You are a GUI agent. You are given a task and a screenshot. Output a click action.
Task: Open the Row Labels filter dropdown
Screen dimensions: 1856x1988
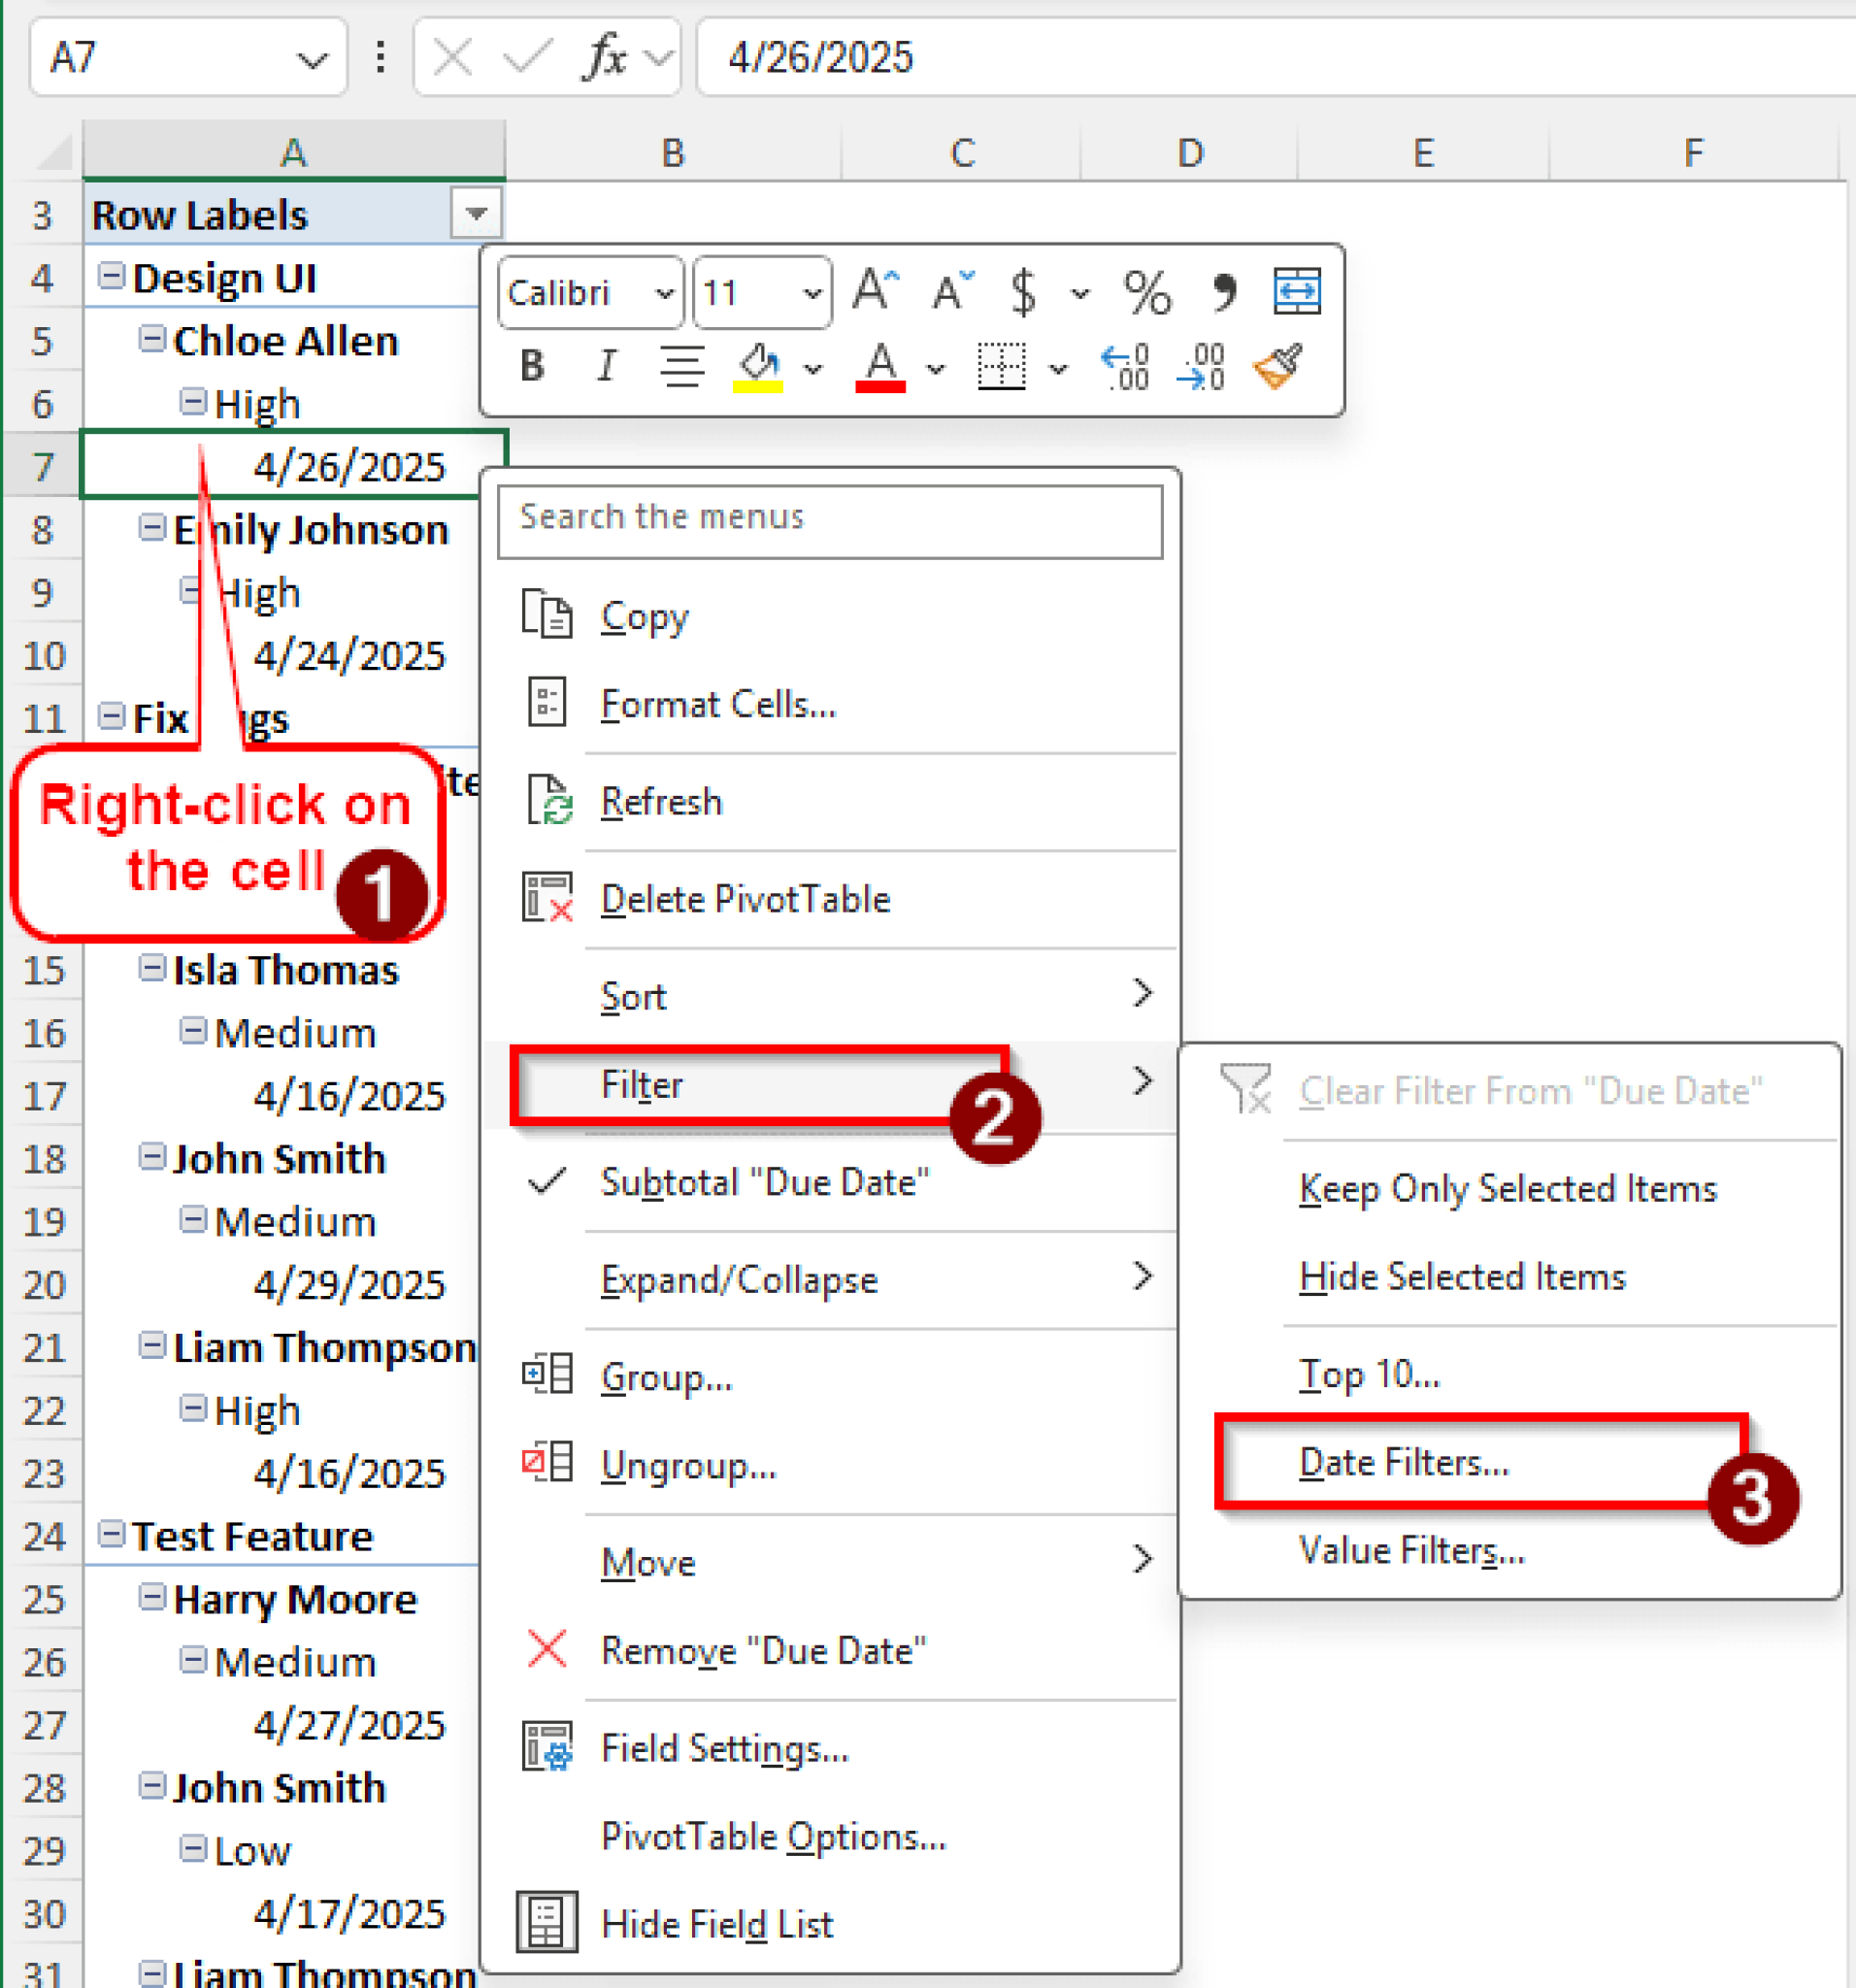pyautogui.click(x=476, y=213)
